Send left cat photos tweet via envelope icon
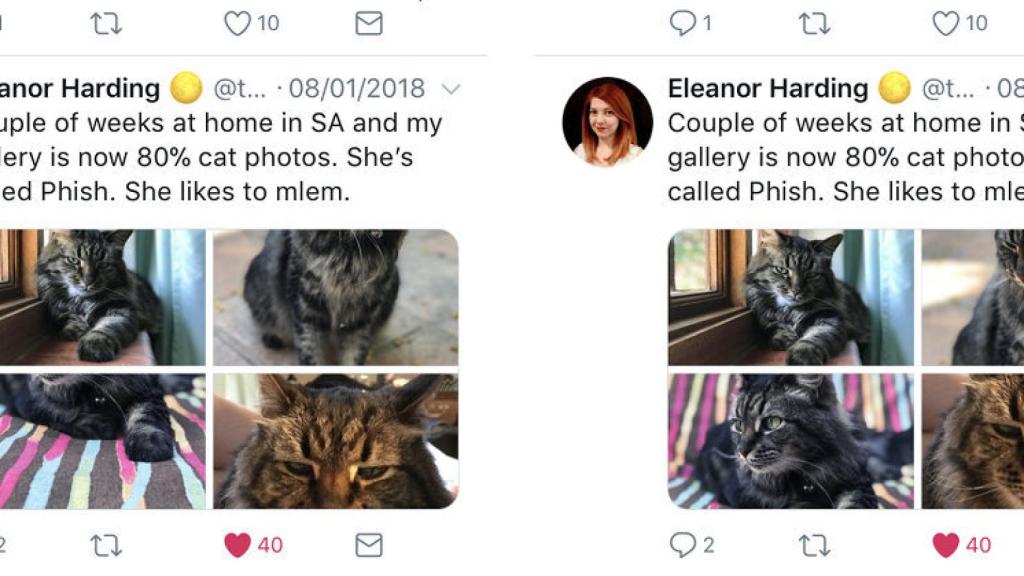 click(x=369, y=545)
